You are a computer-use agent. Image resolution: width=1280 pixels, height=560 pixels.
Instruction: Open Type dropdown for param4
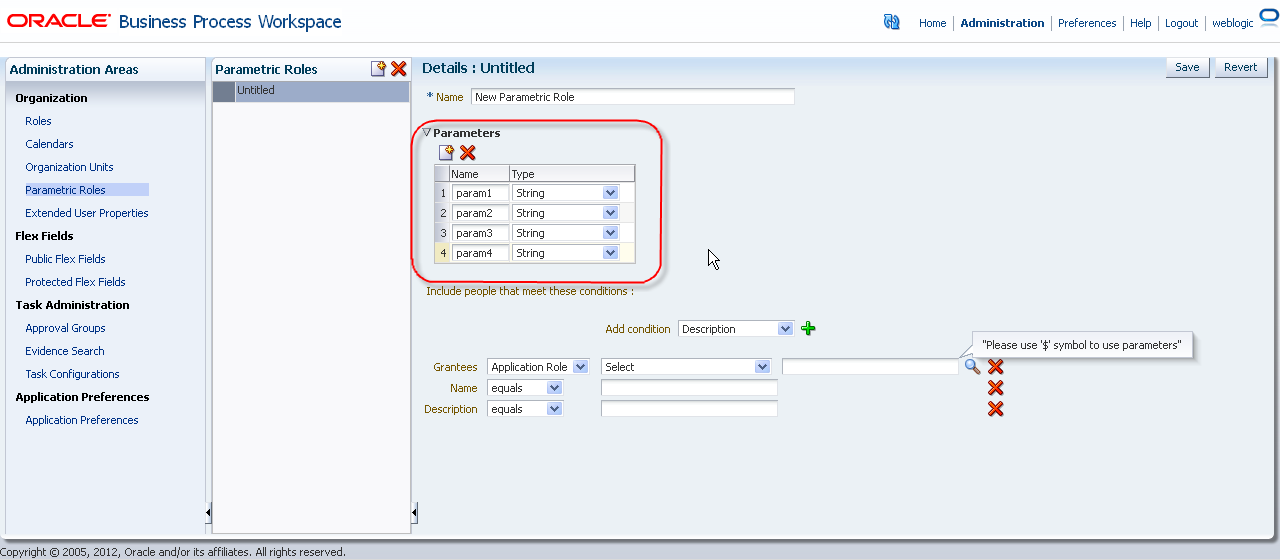click(x=611, y=253)
